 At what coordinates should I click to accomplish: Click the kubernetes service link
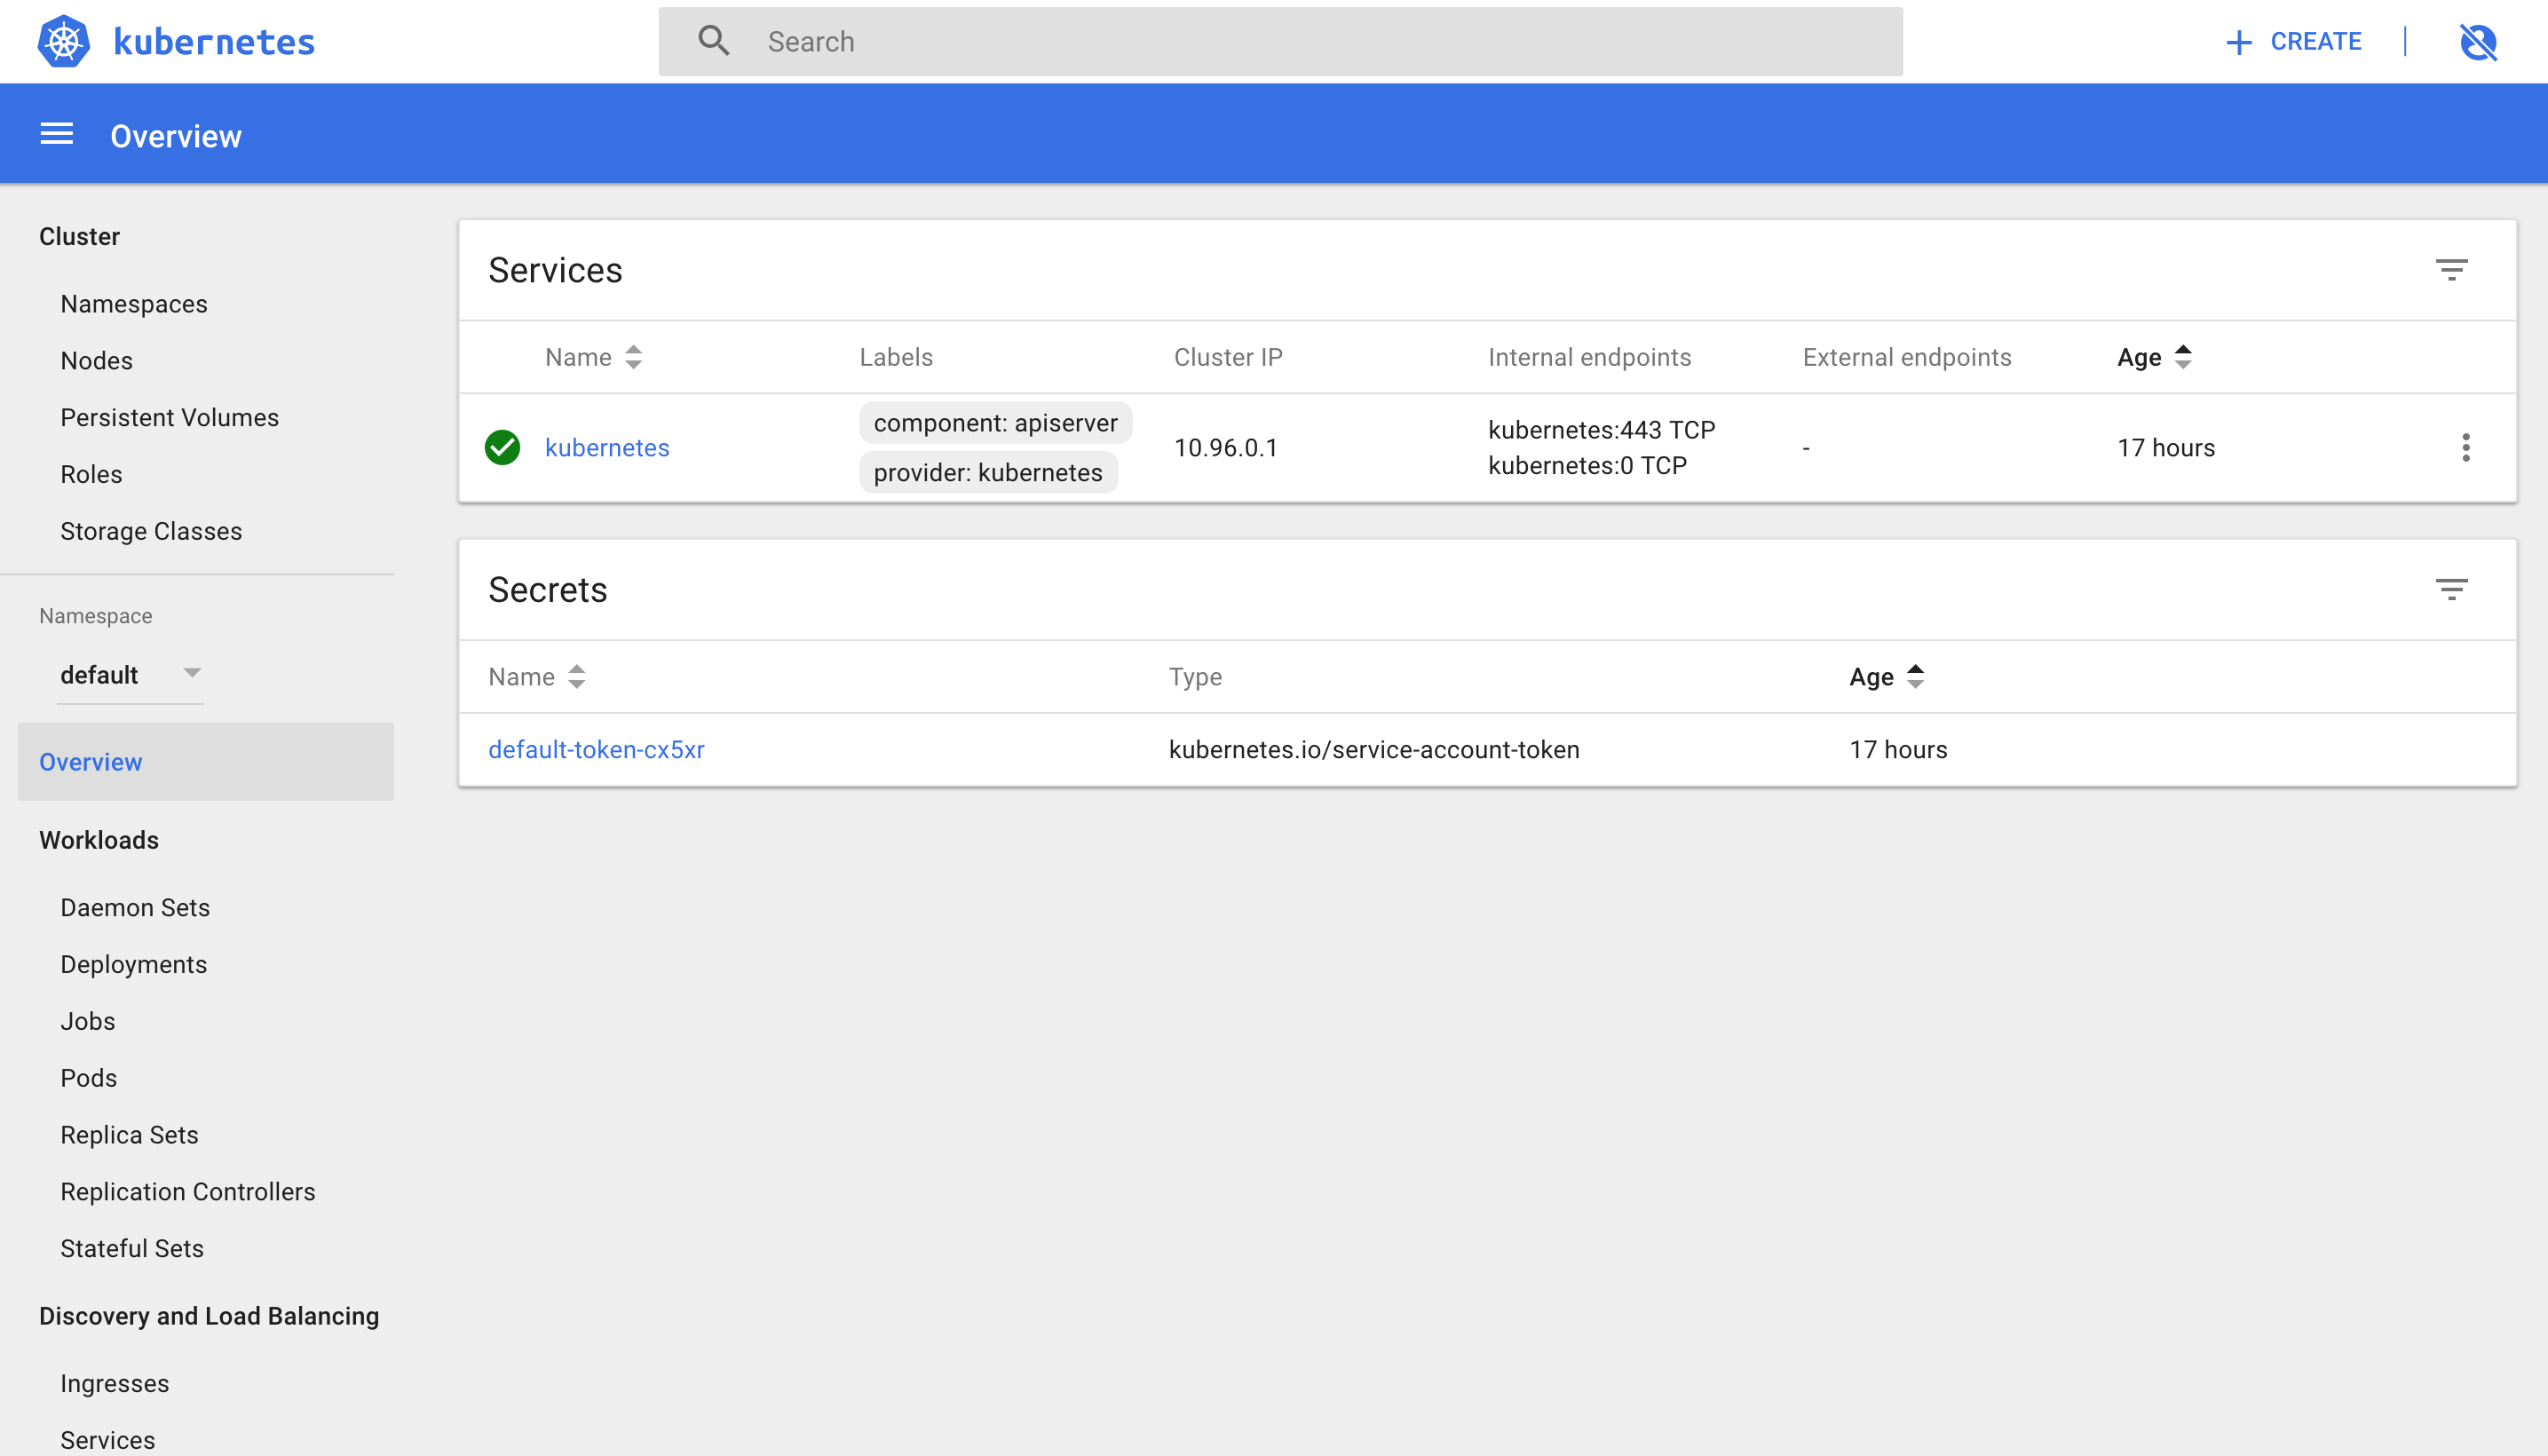coord(607,448)
